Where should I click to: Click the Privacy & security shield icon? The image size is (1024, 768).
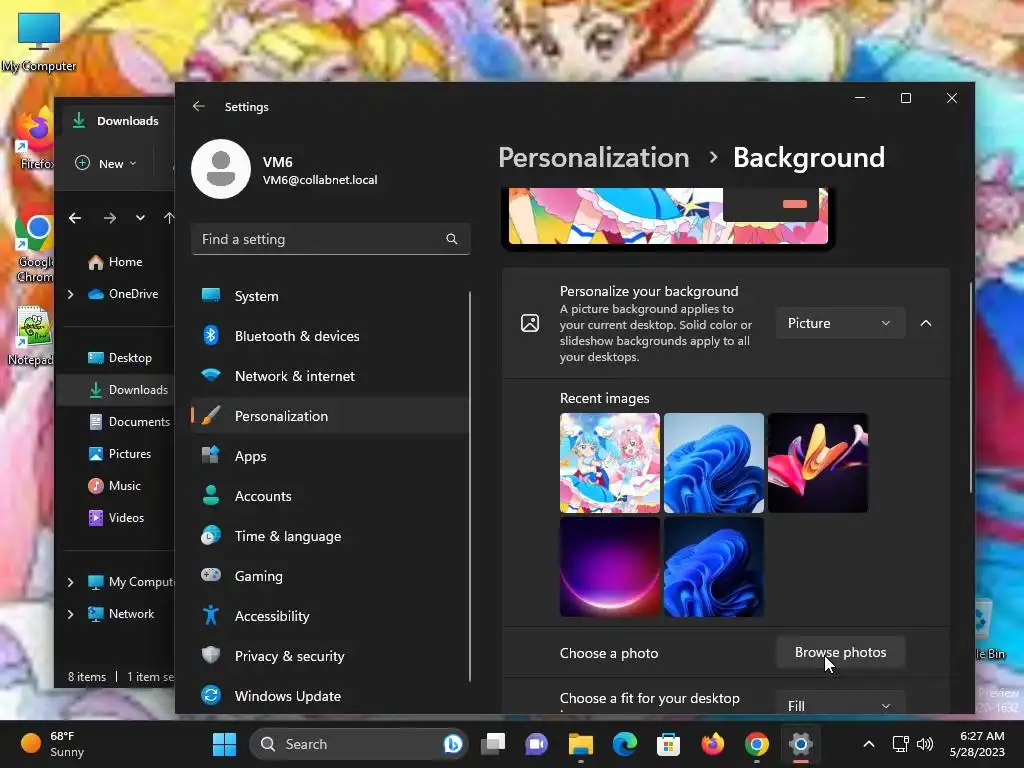(211, 655)
